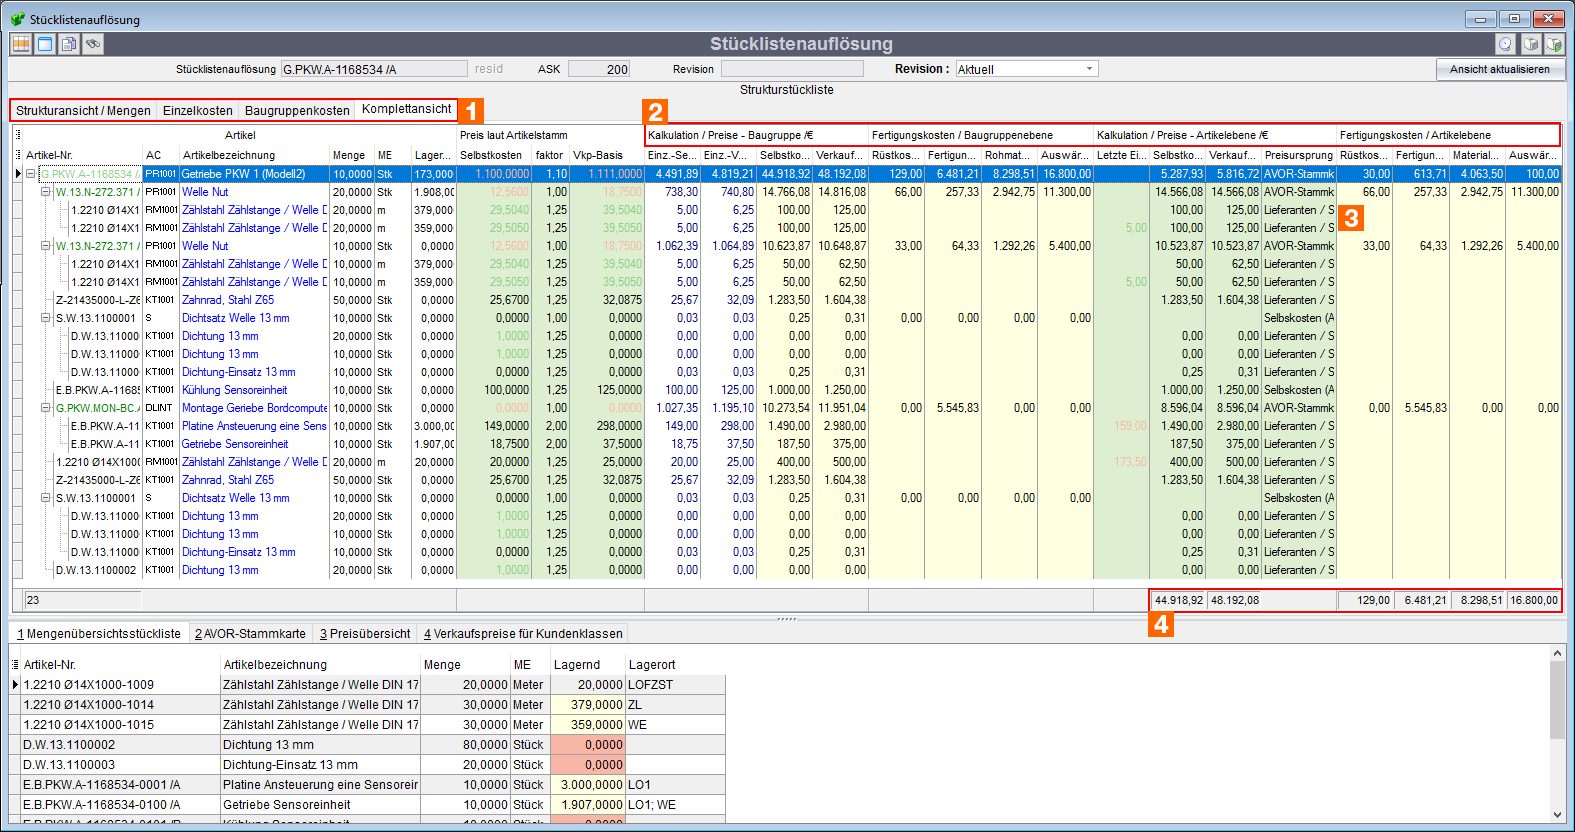Viewport: 1575px width, 832px height.
Task: Open the Revision dropdown showing Aktuell
Action: [x=1089, y=69]
